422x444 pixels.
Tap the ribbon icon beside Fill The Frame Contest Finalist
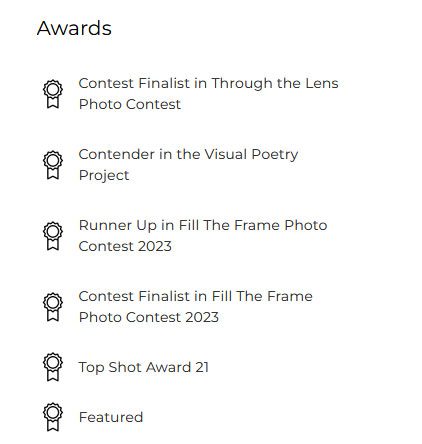[x=53, y=307]
